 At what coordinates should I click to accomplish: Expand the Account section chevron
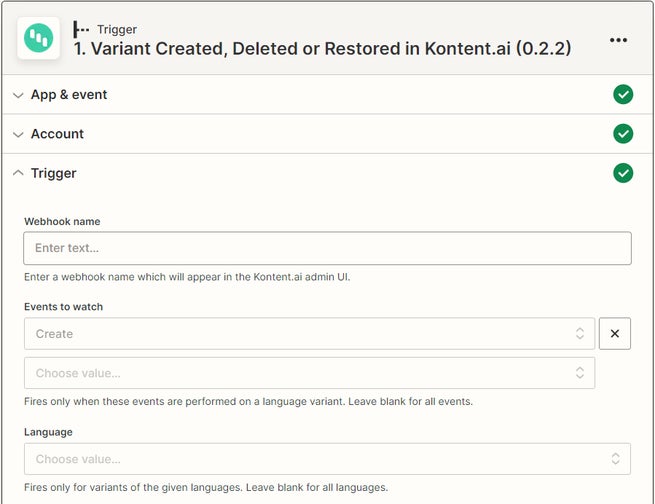pos(18,134)
